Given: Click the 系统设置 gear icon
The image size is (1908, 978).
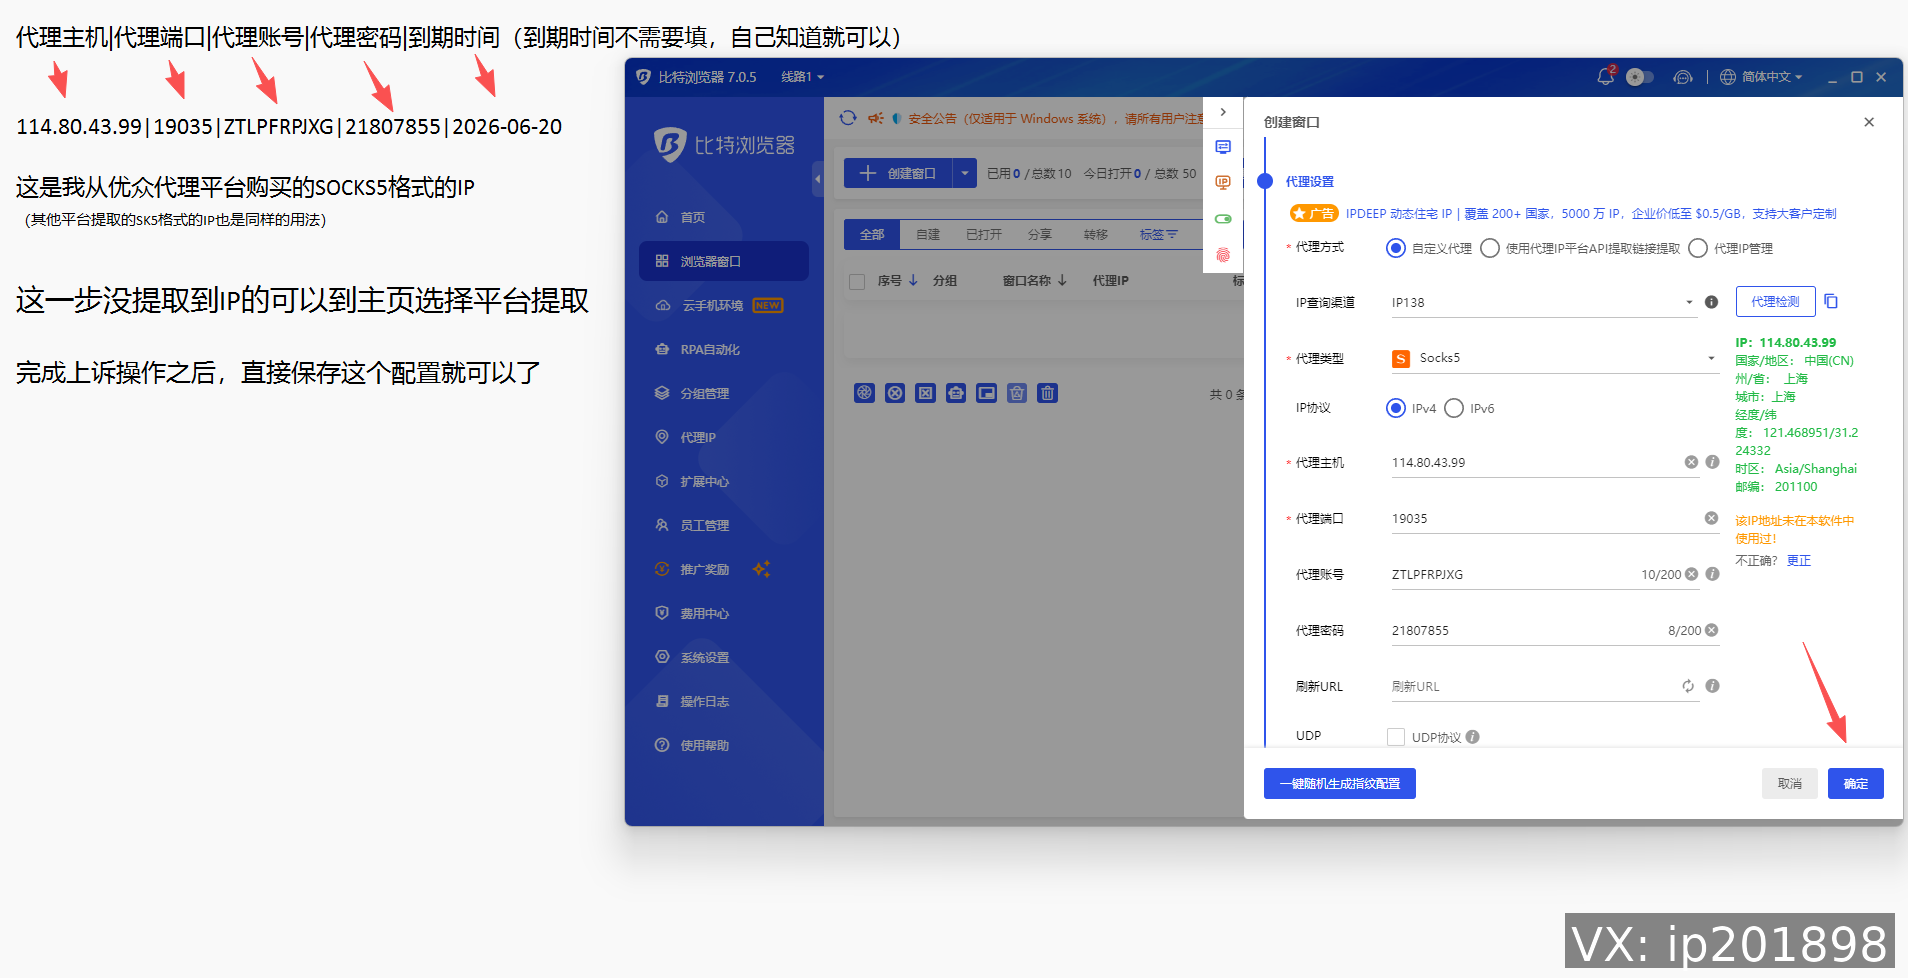Looking at the screenshot, I should click(x=662, y=657).
